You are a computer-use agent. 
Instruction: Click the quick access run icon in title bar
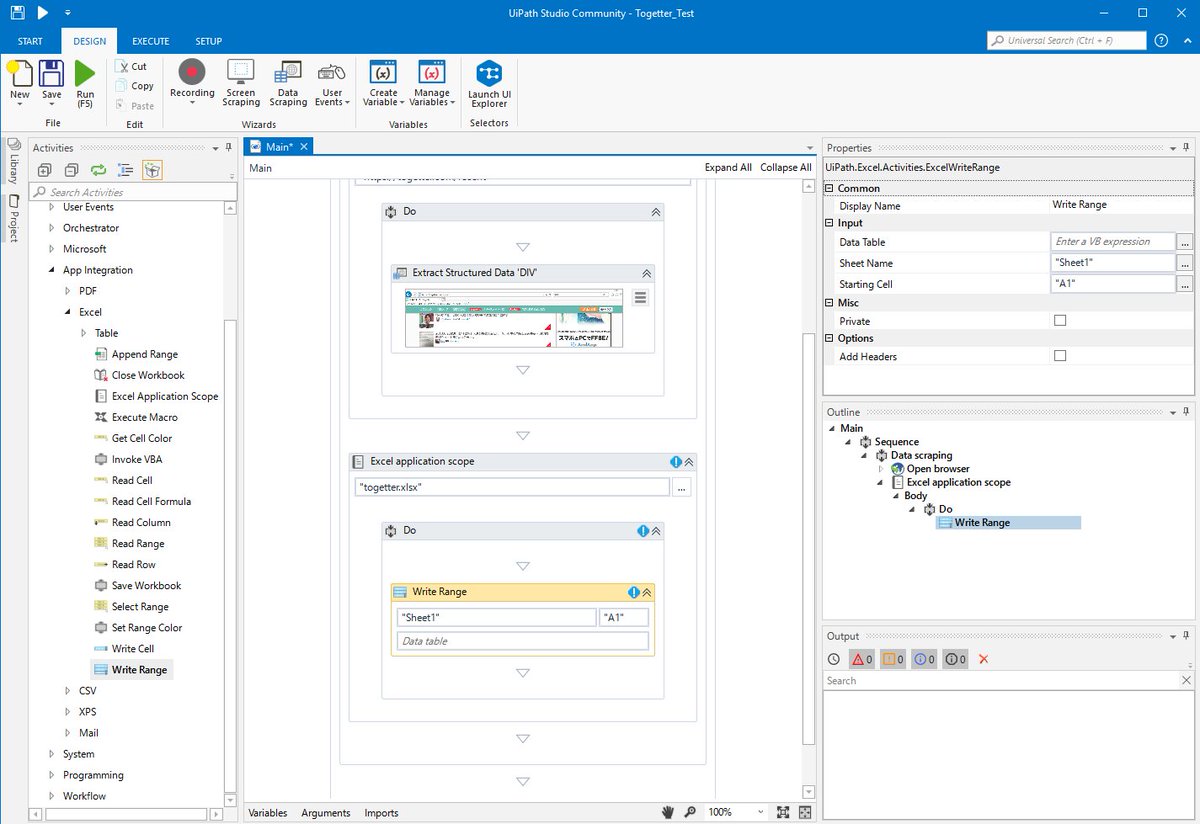click(x=42, y=13)
